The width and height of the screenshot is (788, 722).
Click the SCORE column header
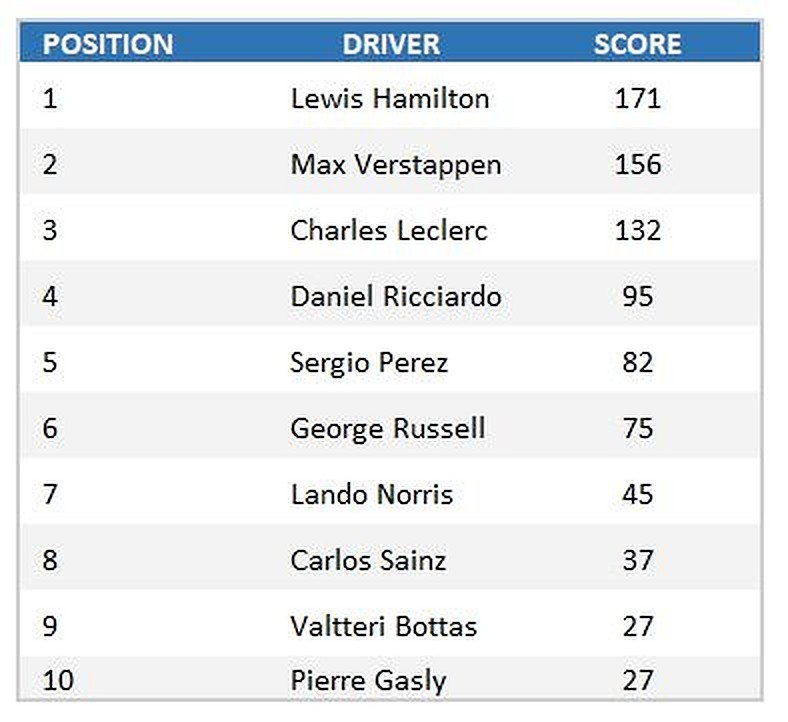pos(637,45)
